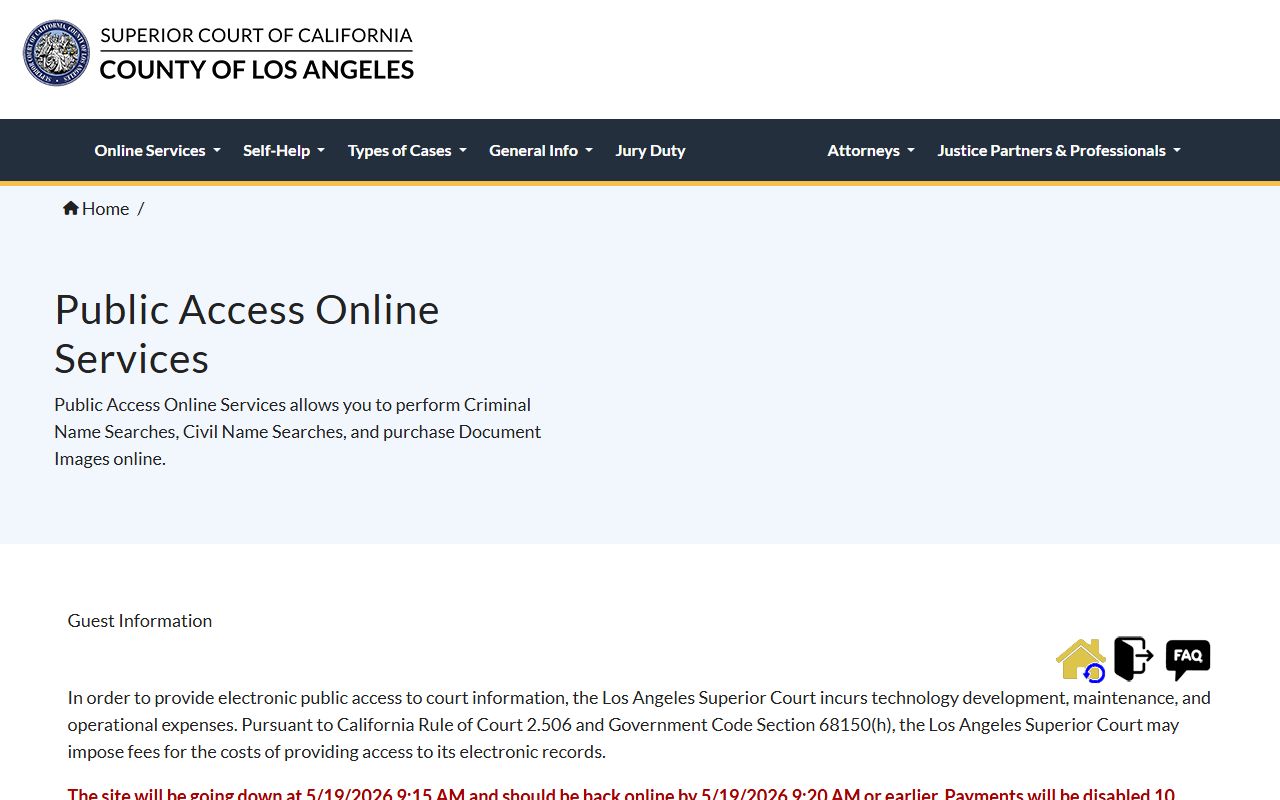
Task: Expand the Online Services dropdown
Action: (157, 150)
